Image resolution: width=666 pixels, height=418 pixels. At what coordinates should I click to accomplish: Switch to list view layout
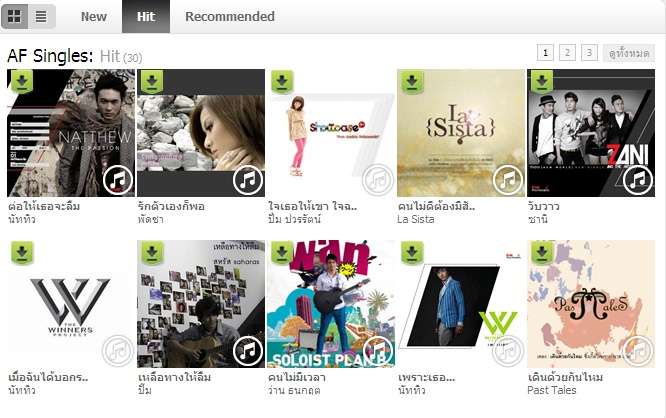(41, 17)
